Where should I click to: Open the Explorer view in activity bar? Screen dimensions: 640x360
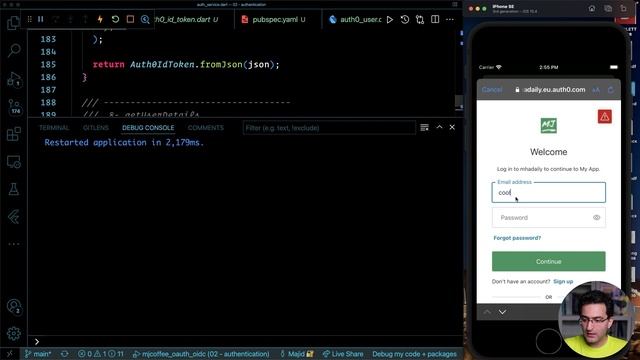coord(13,23)
